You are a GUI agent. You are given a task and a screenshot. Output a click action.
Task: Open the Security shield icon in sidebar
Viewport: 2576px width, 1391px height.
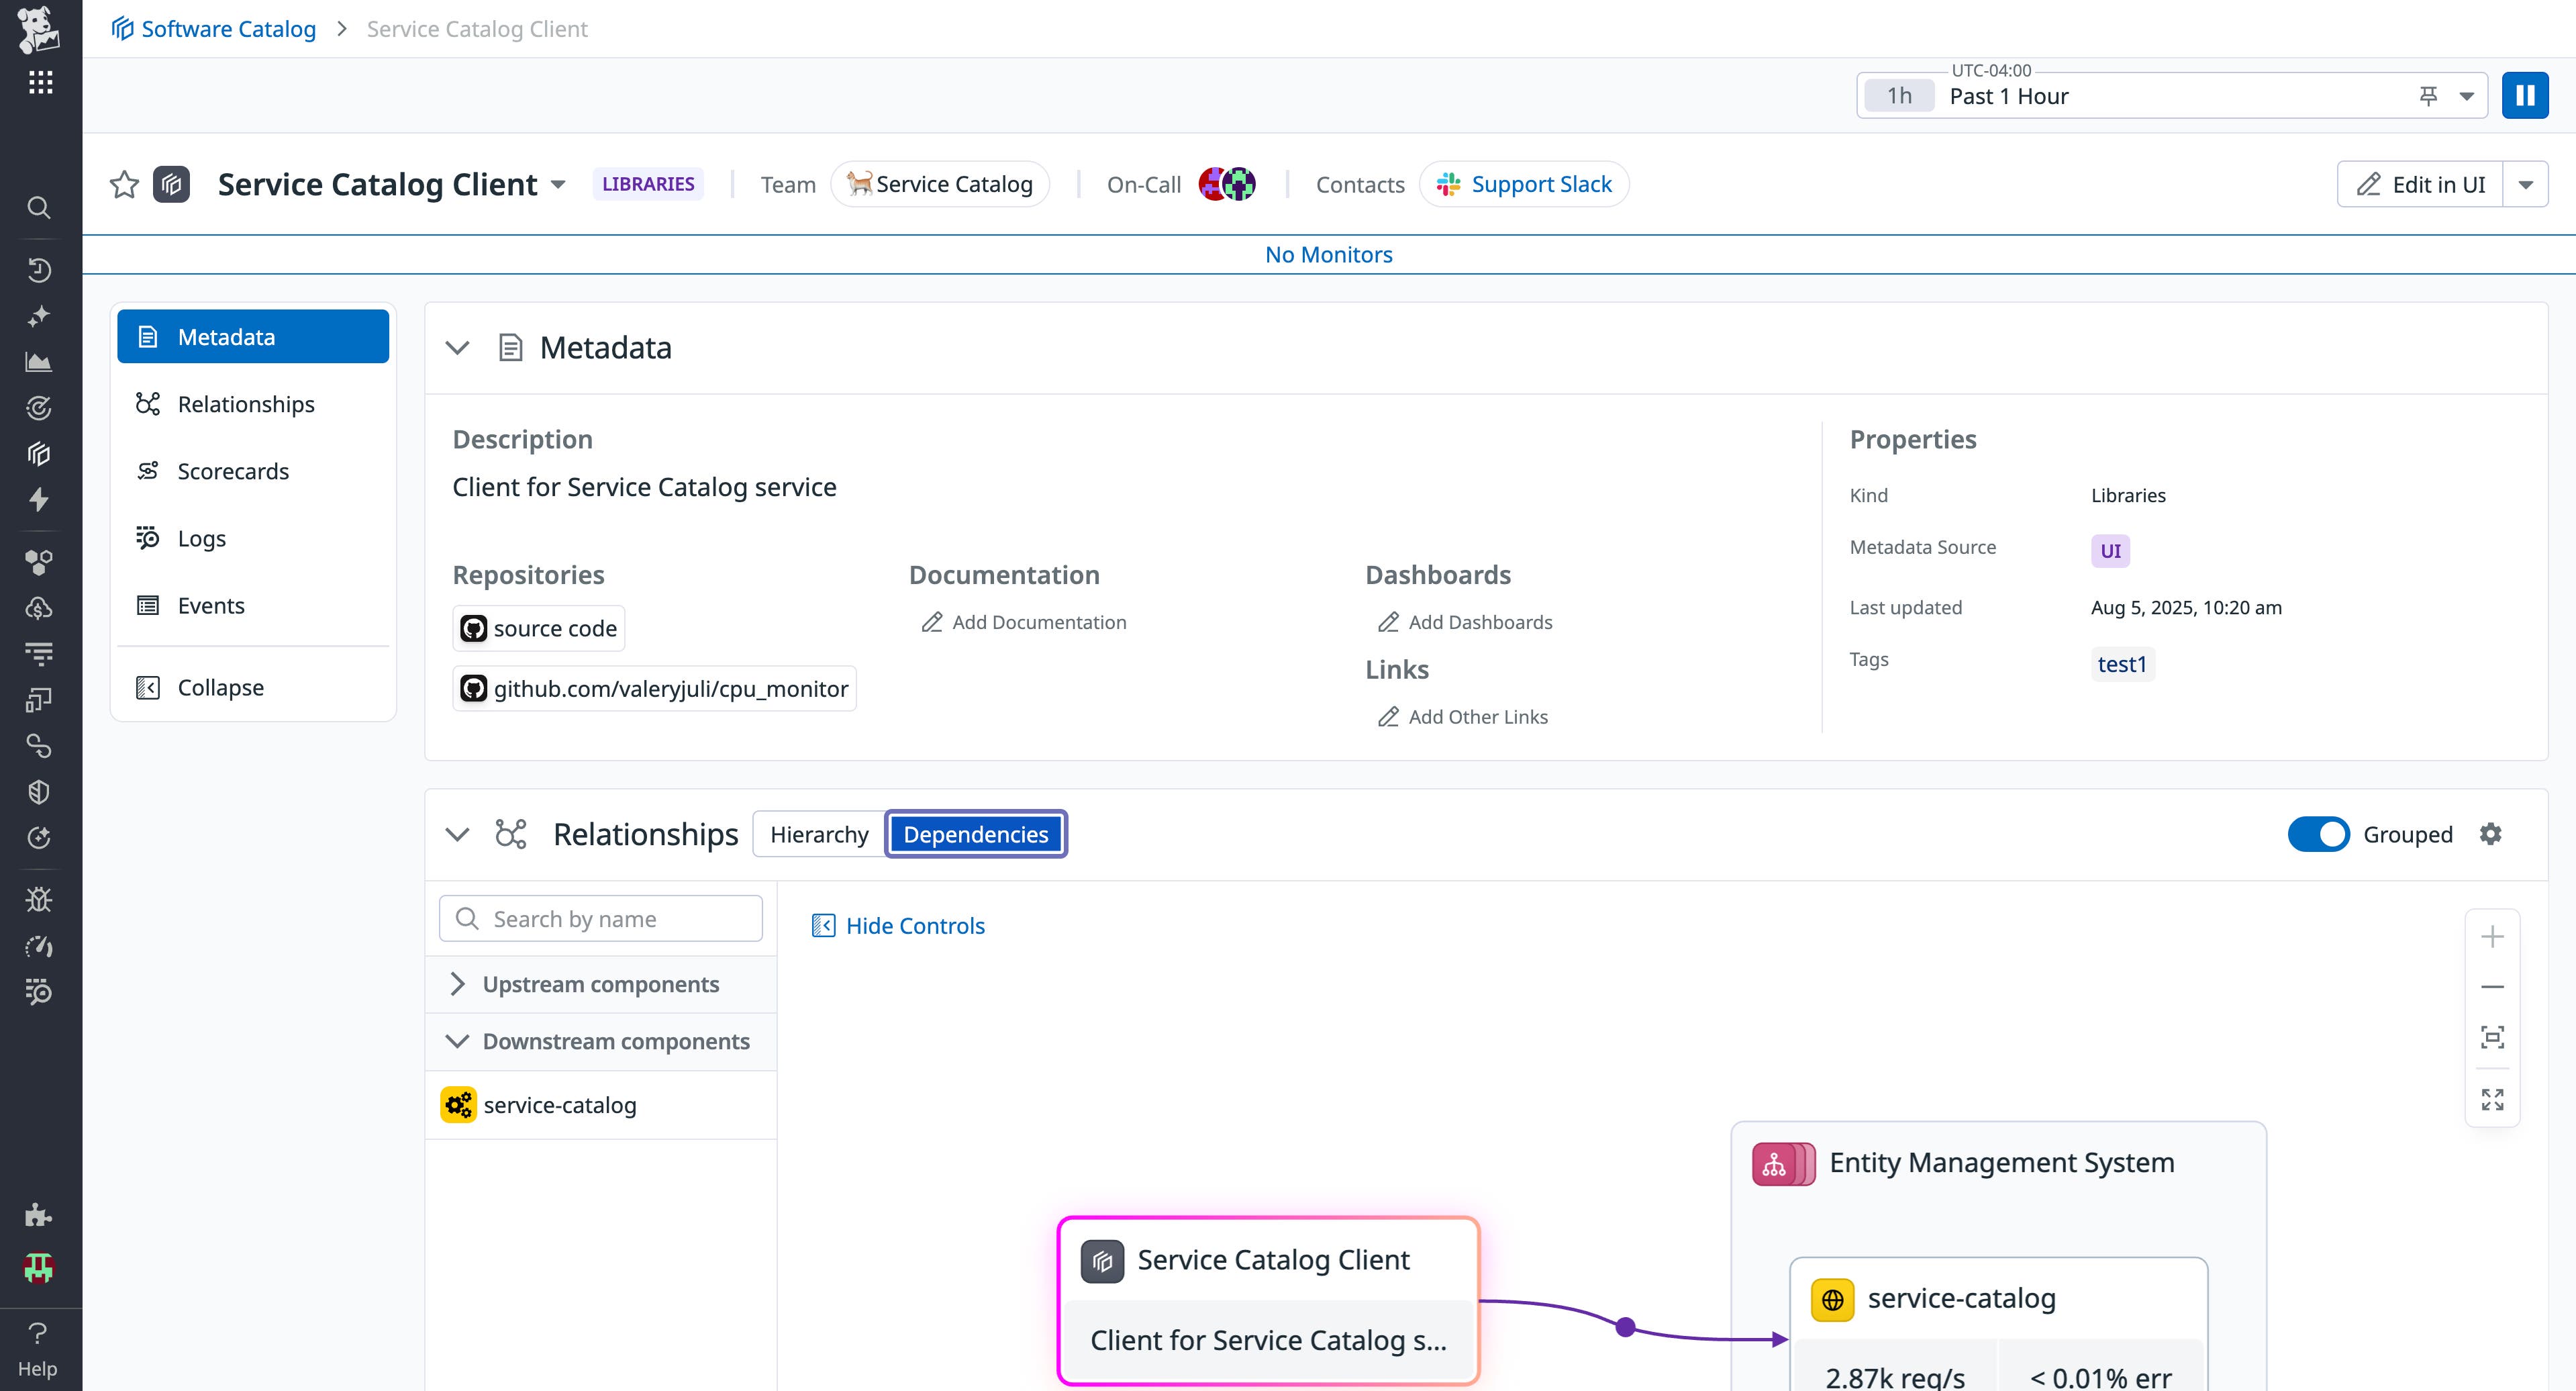click(38, 791)
